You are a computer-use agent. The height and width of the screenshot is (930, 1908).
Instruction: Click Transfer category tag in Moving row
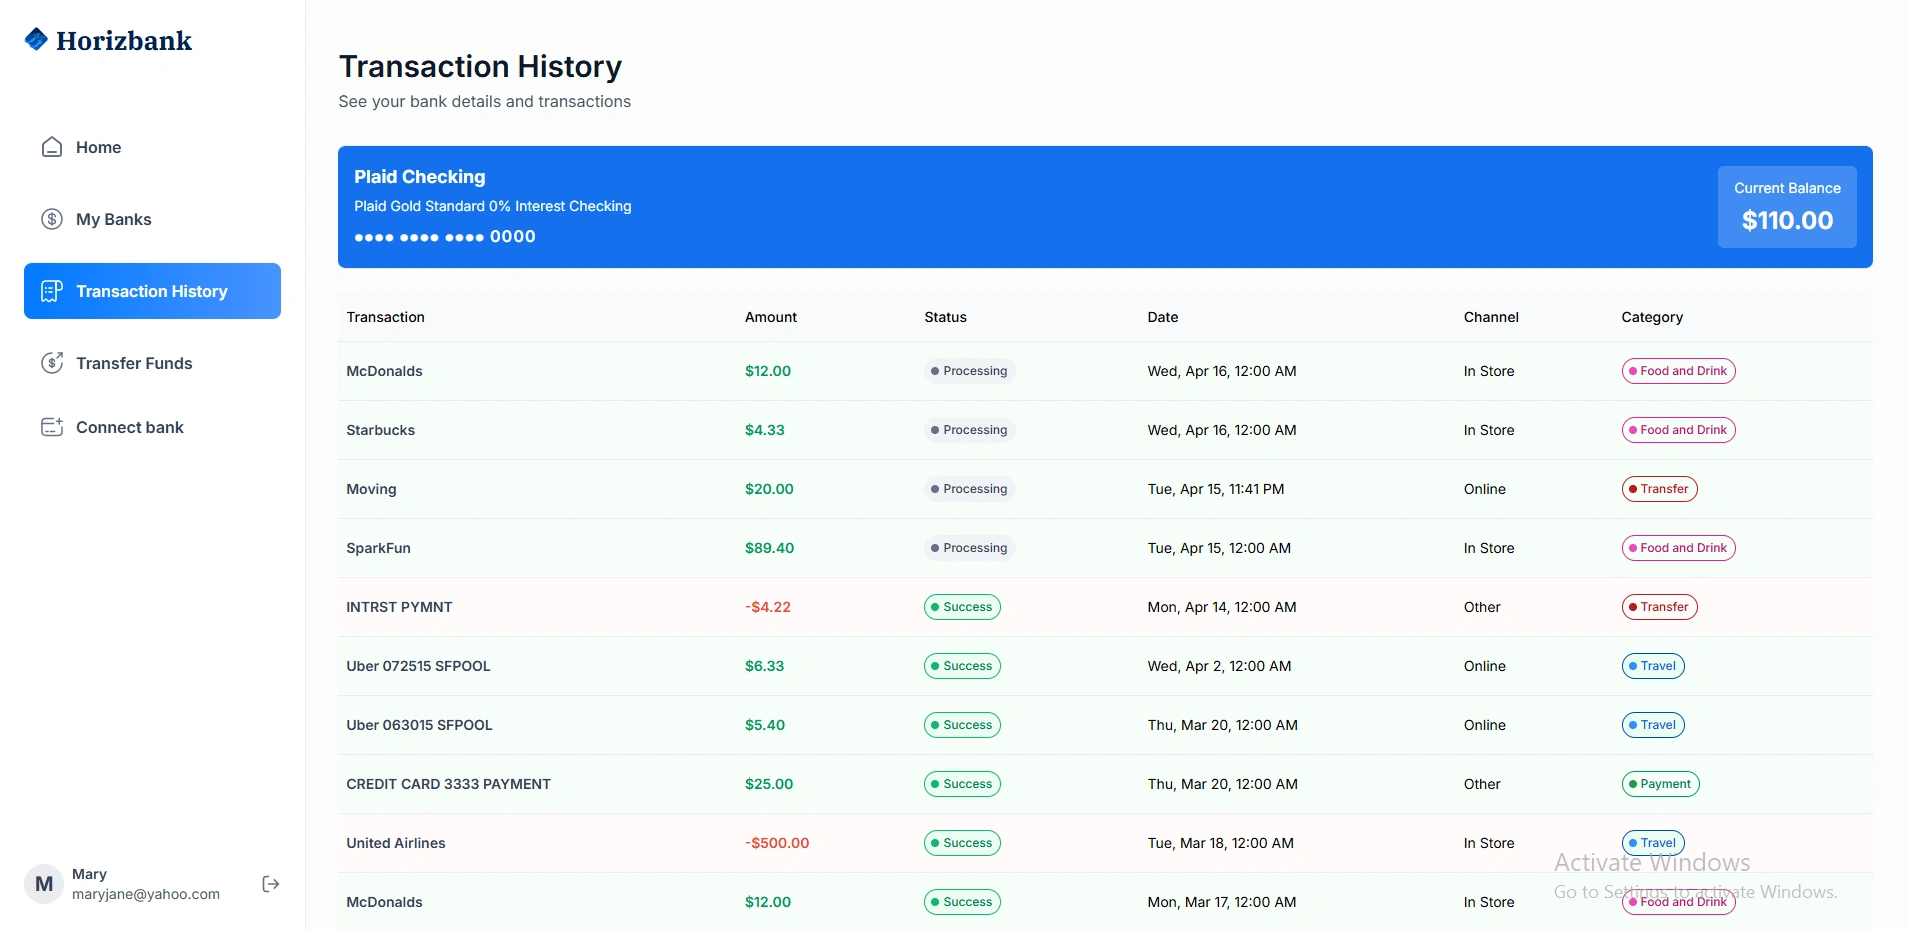1659,489
